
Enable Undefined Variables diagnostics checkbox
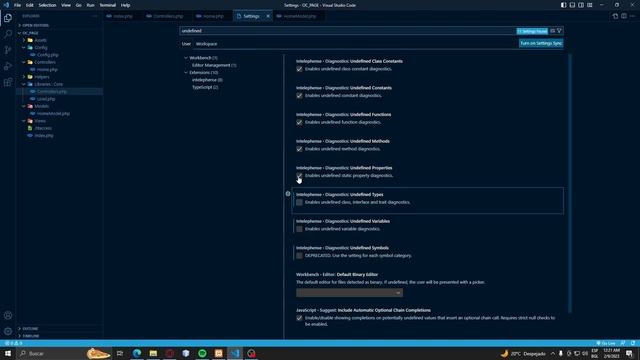pyautogui.click(x=299, y=229)
